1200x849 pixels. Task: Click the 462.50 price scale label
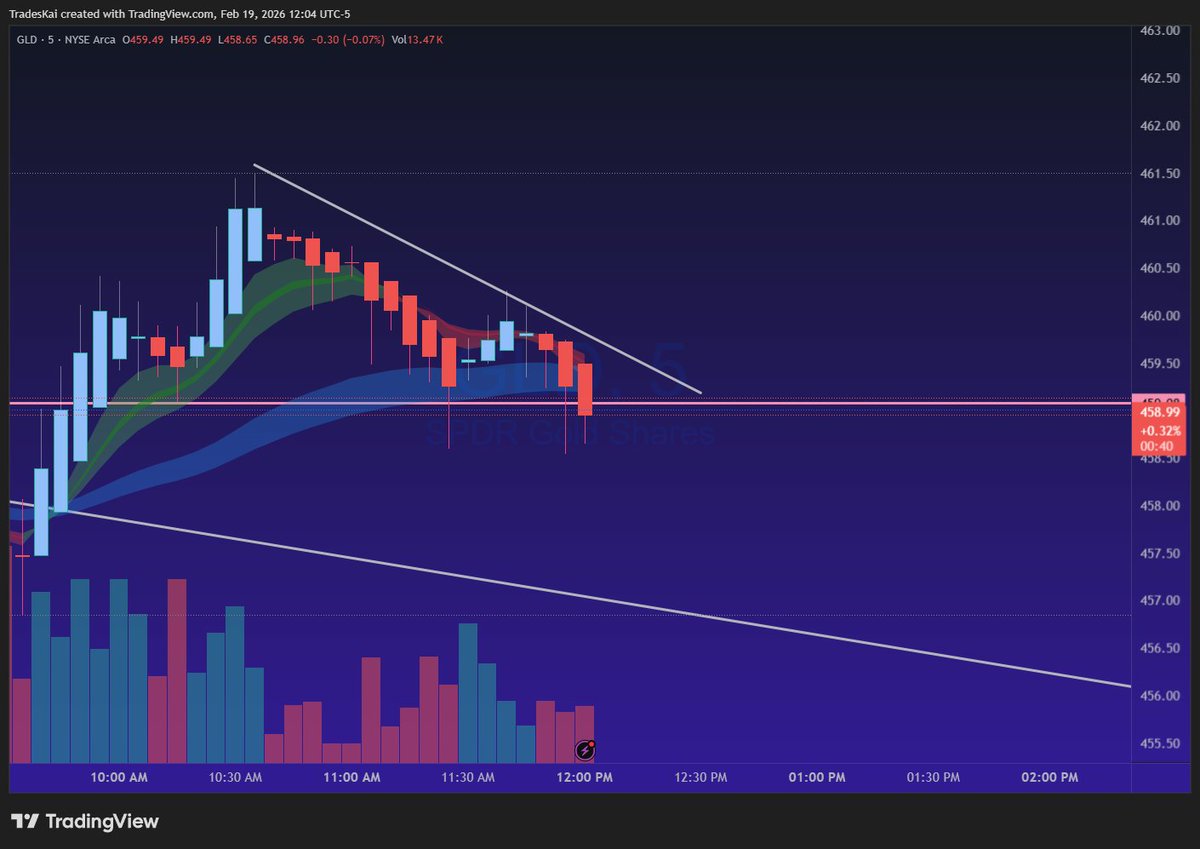pos(1161,78)
